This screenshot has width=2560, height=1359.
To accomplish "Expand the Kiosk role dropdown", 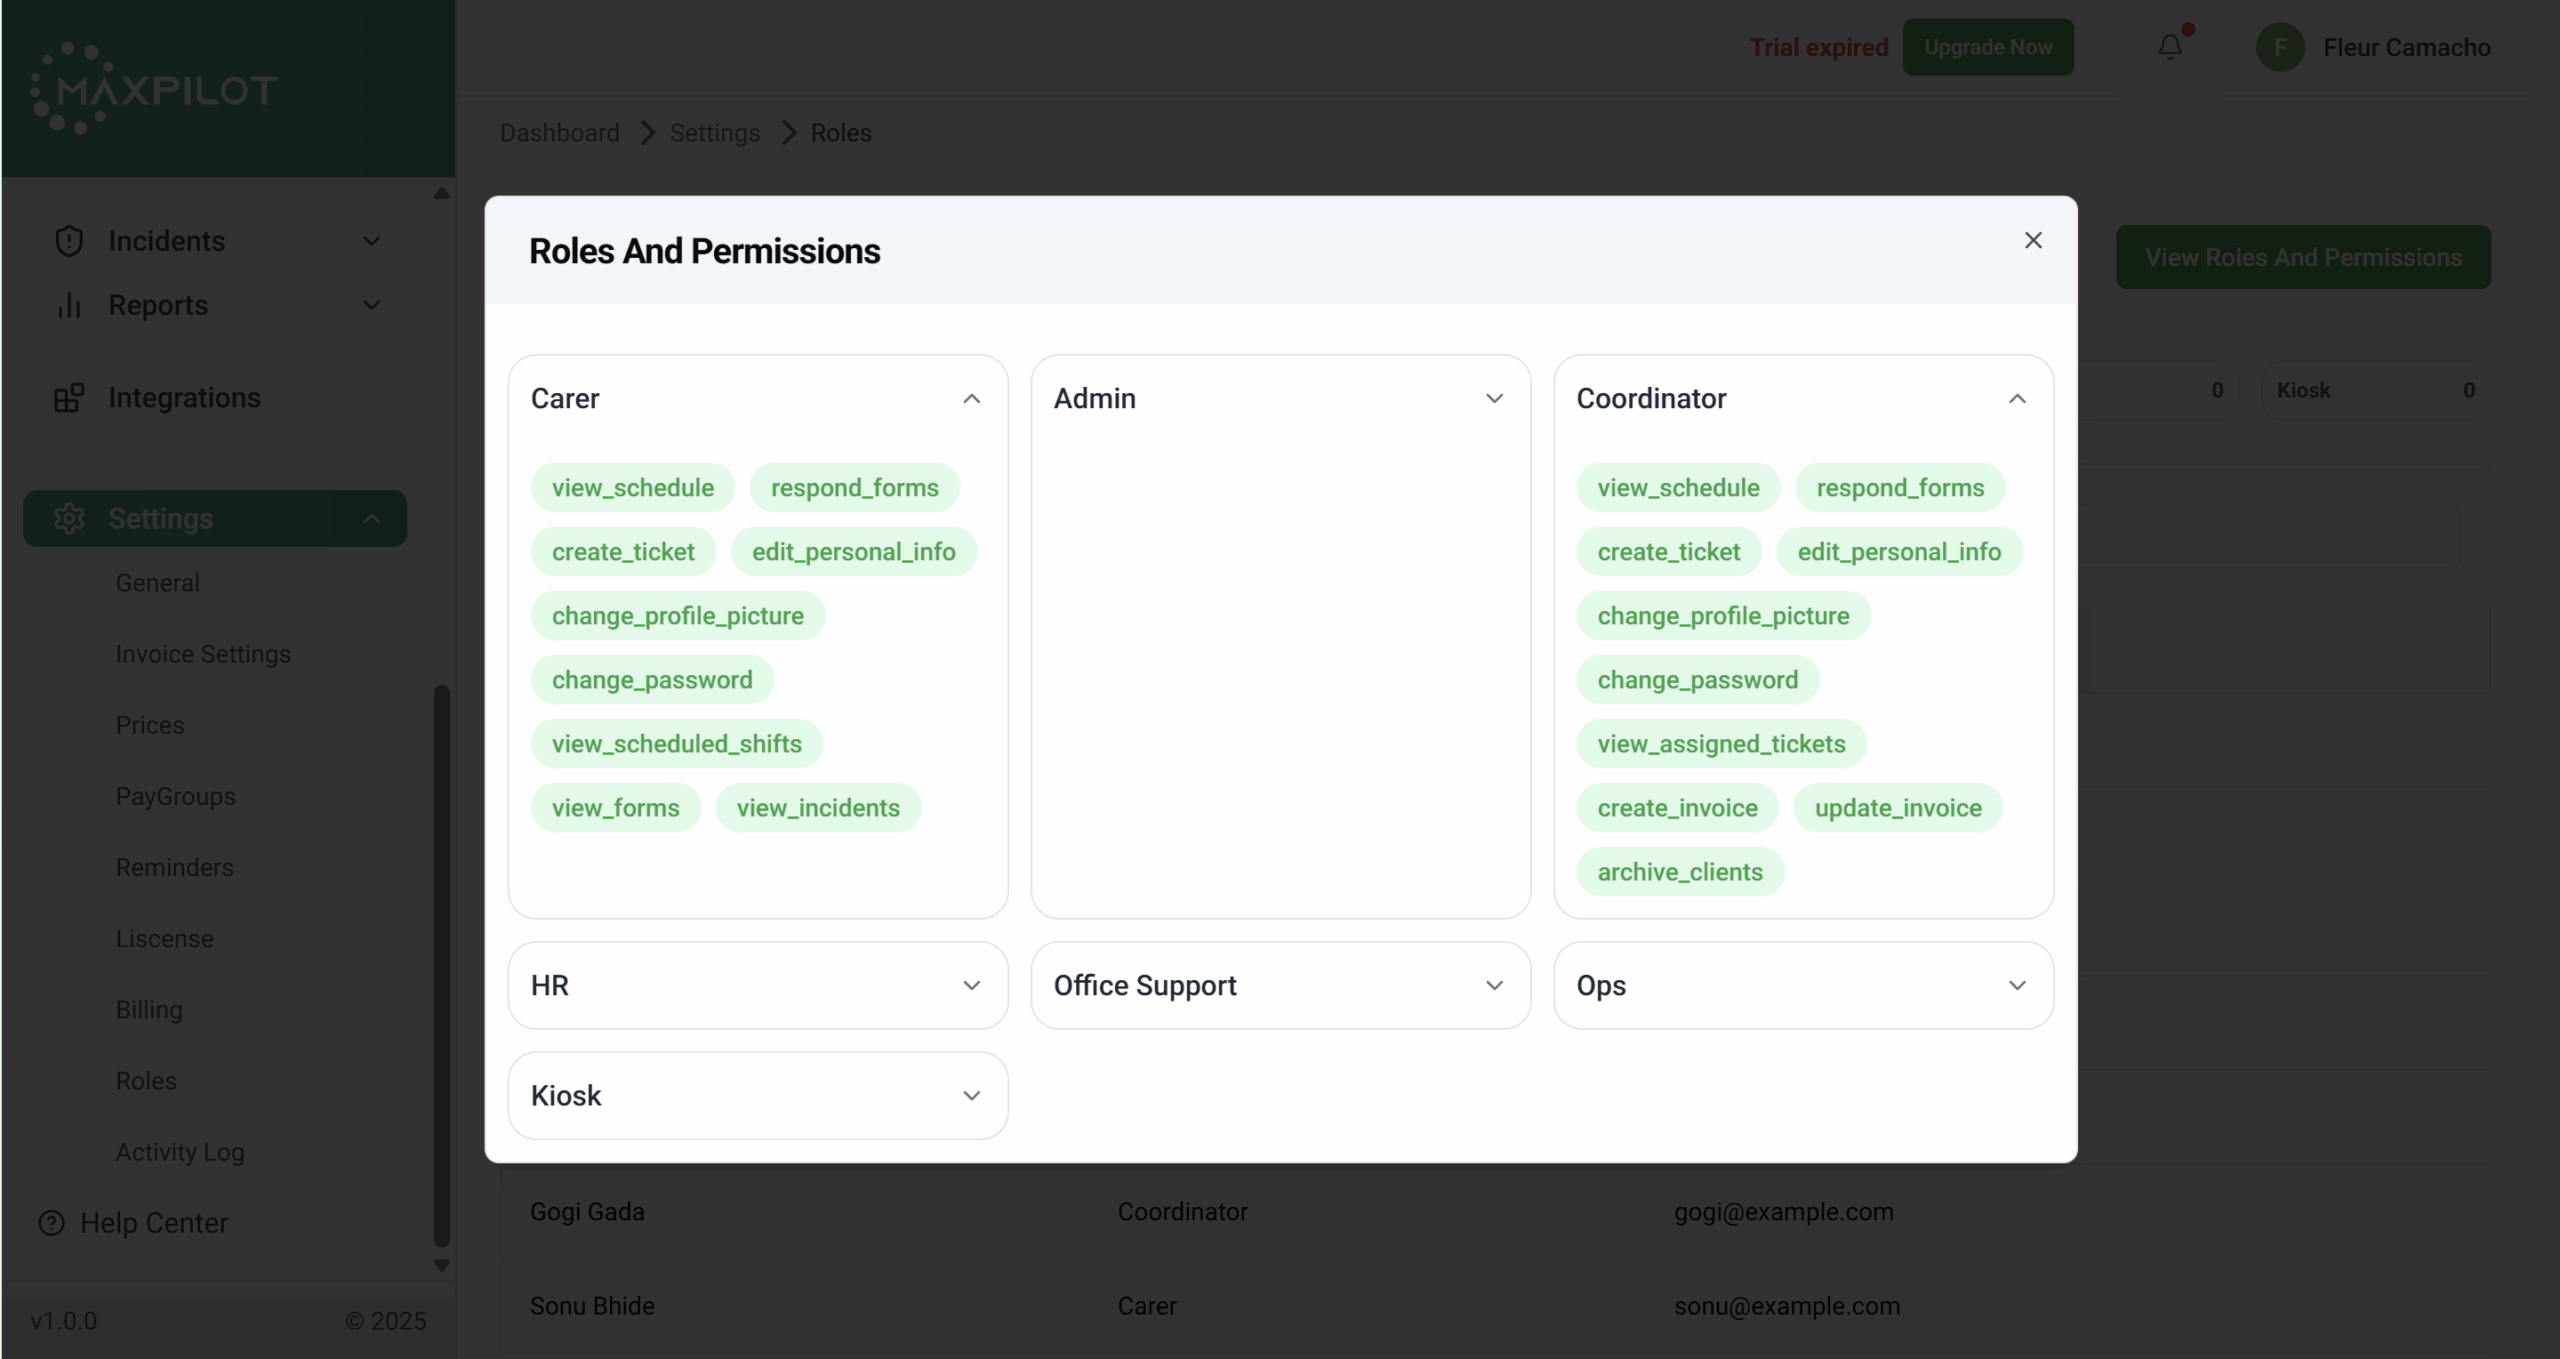I will click(x=971, y=1095).
